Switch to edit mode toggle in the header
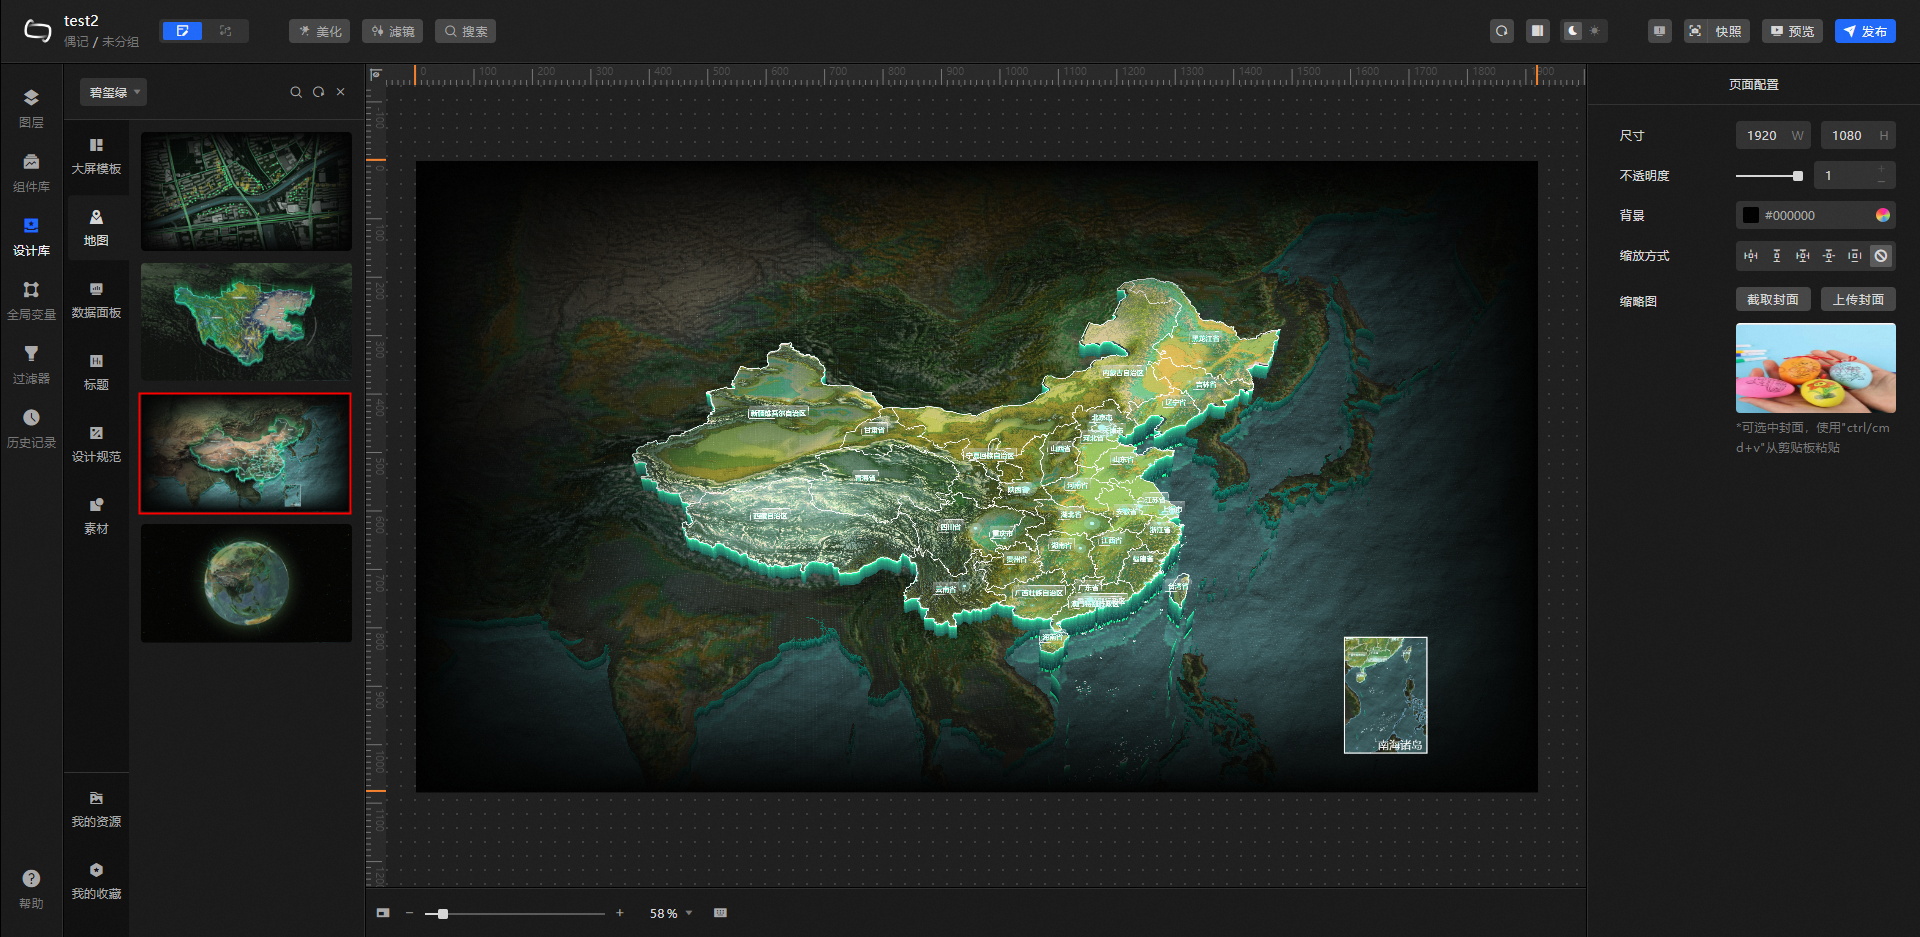 [182, 31]
